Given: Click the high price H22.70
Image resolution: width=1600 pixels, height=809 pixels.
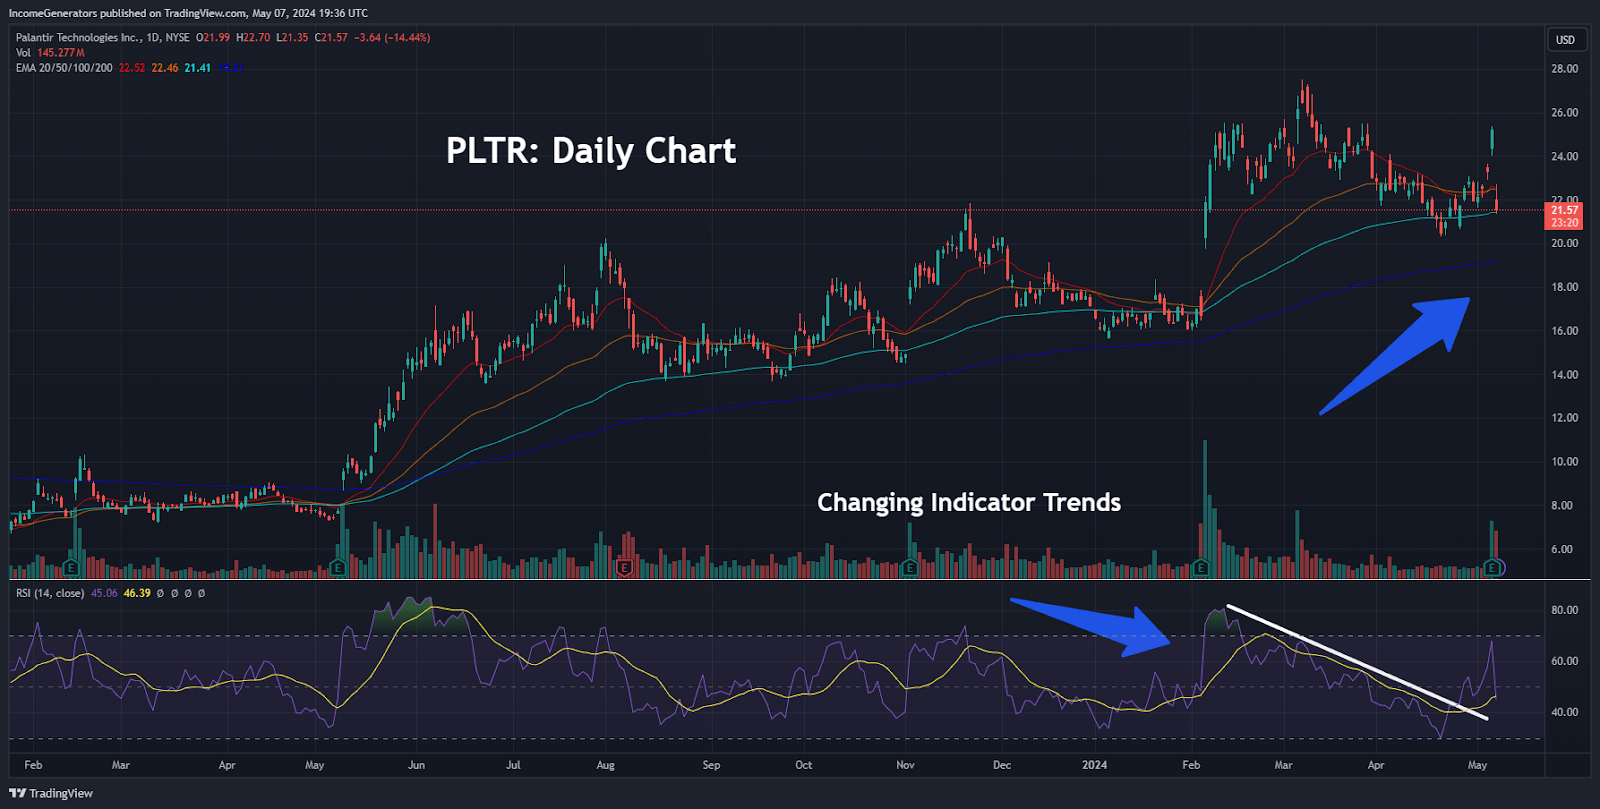Looking at the screenshot, I should pyautogui.click(x=253, y=38).
